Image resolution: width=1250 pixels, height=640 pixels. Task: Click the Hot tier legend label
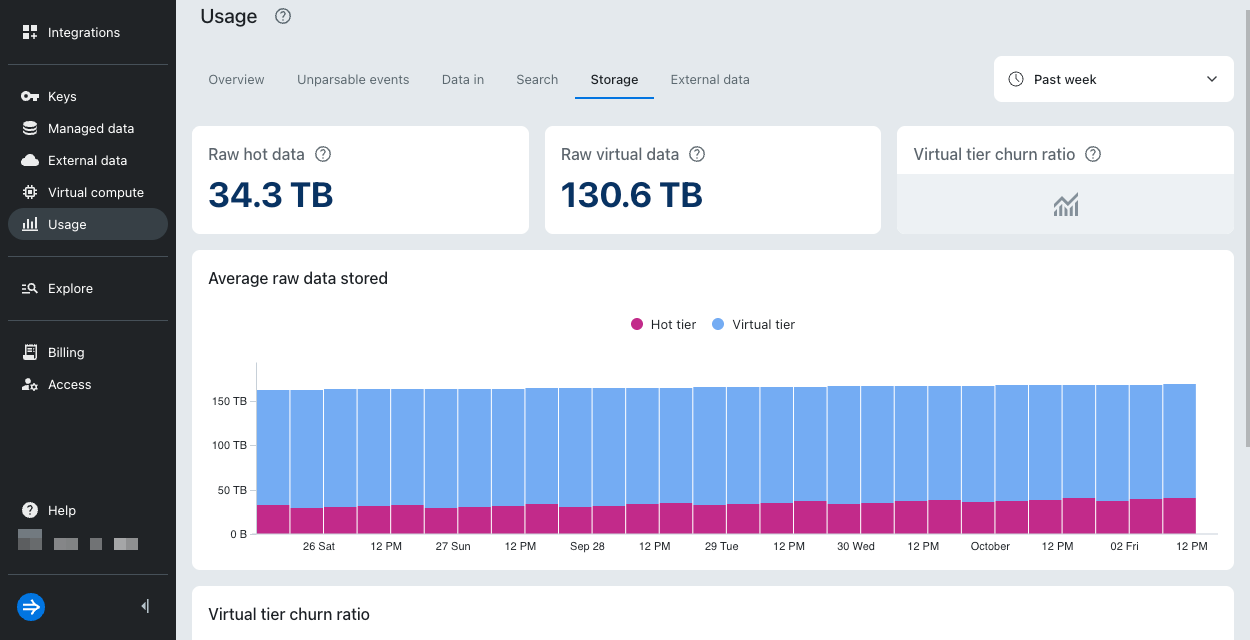pyautogui.click(x=673, y=324)
